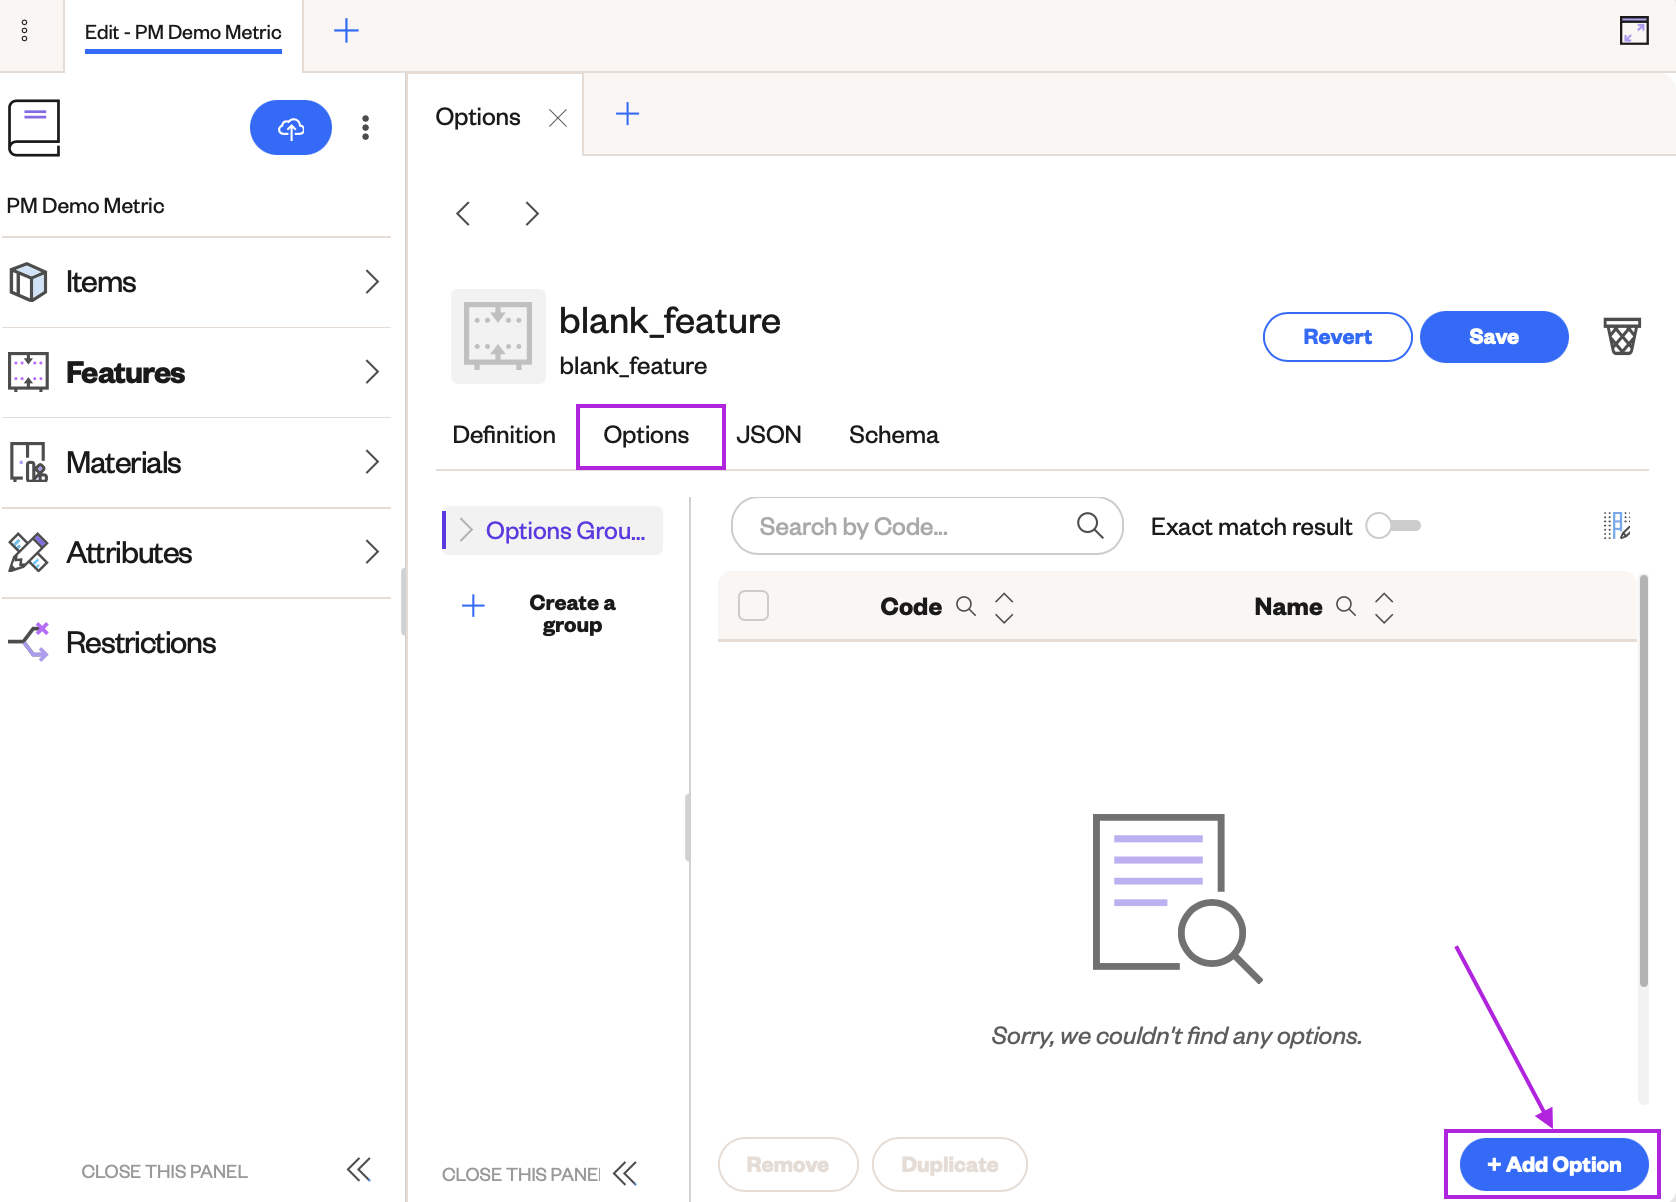Click the Items cube icon

click(28, 282)
